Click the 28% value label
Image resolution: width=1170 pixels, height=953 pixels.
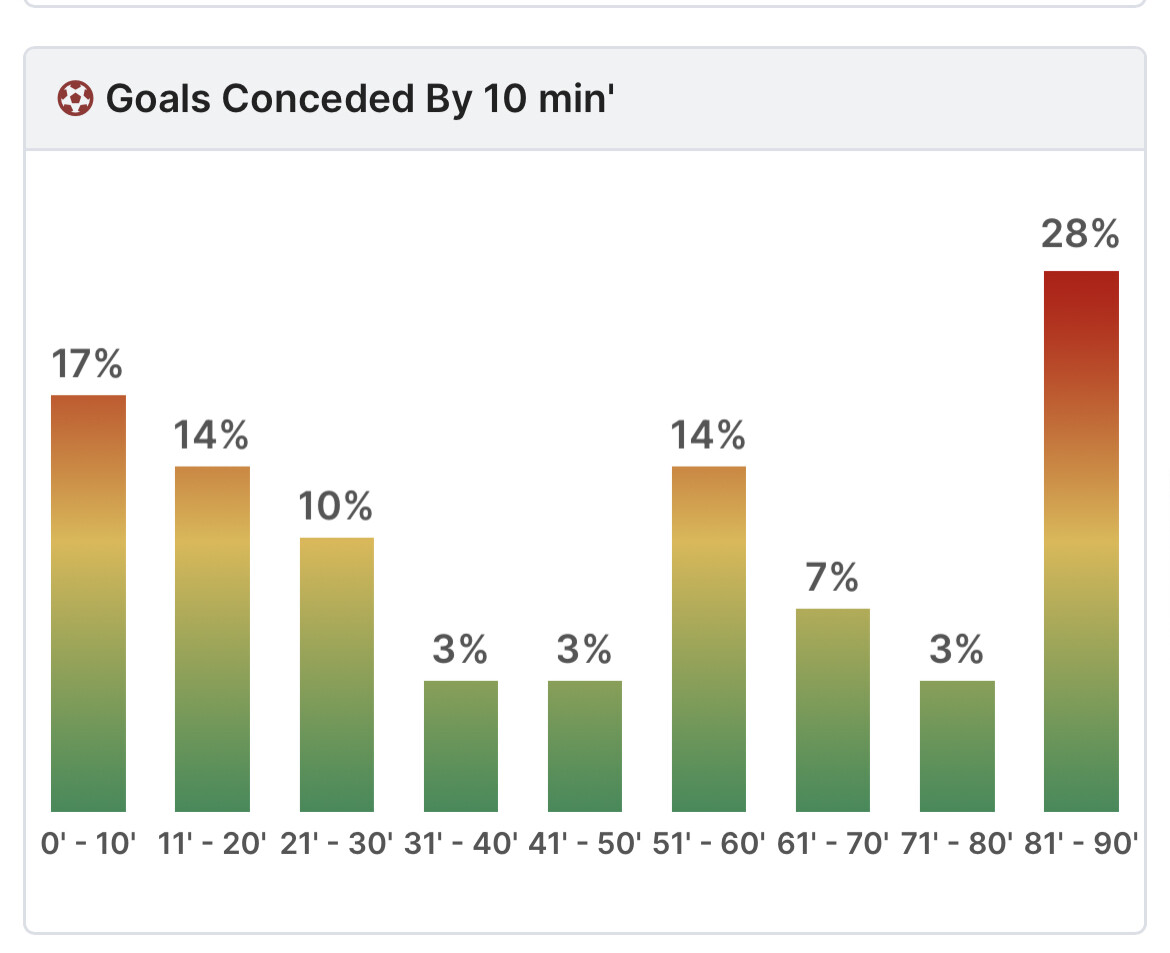1080,234
